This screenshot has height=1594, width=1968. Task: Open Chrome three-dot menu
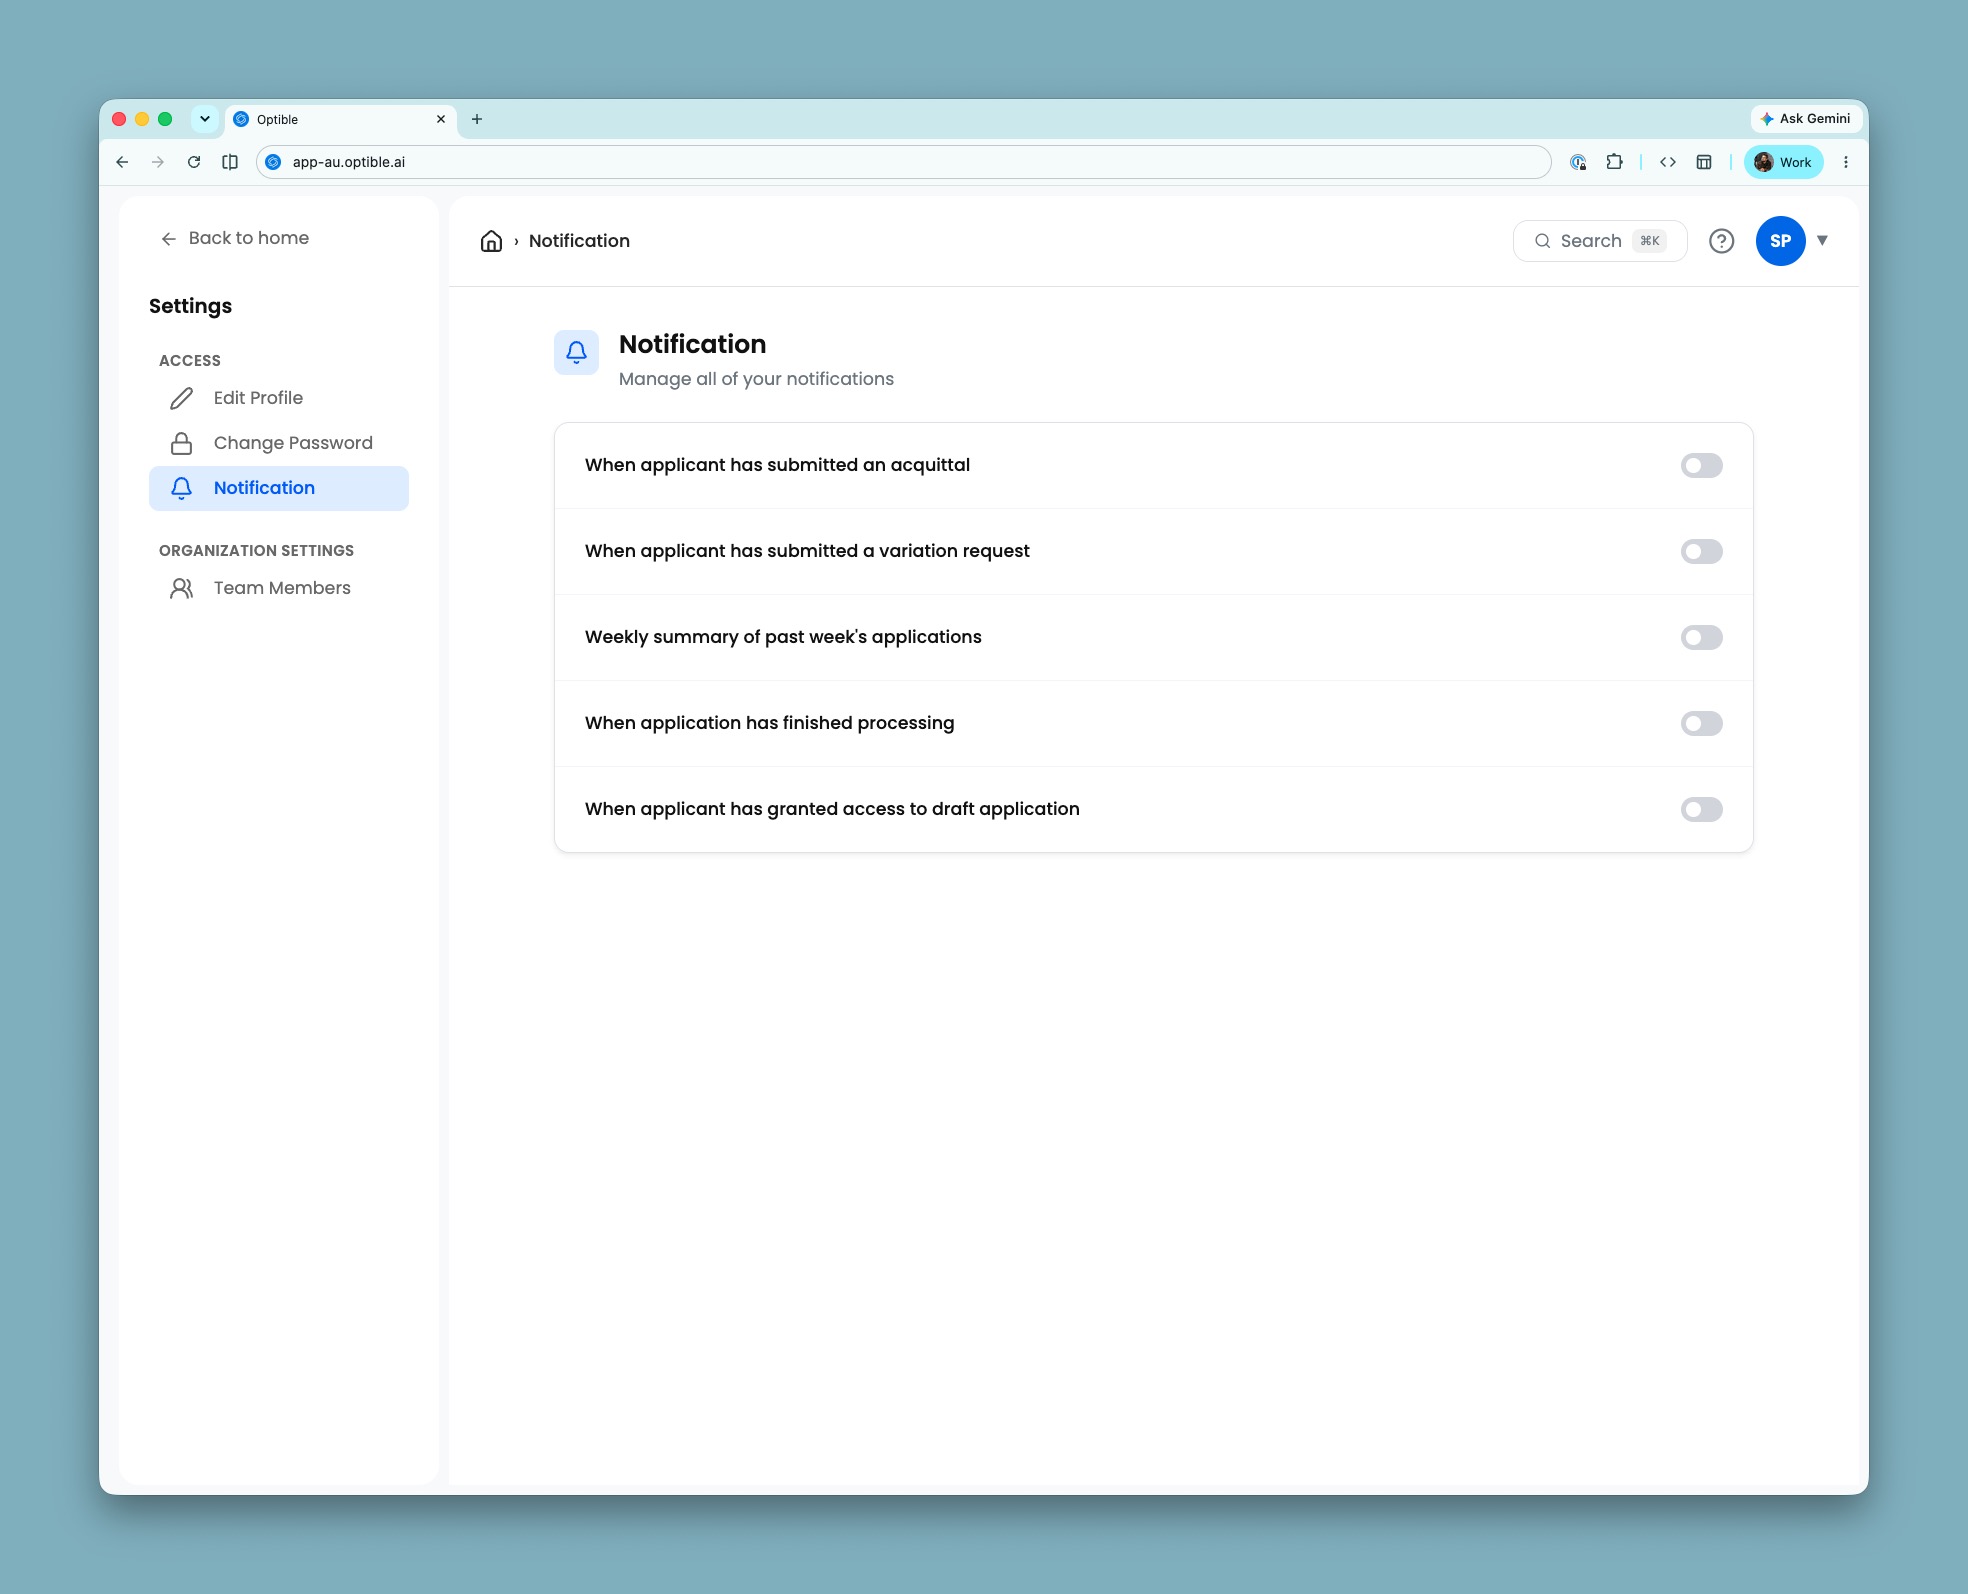click(x=1845, y=162)
